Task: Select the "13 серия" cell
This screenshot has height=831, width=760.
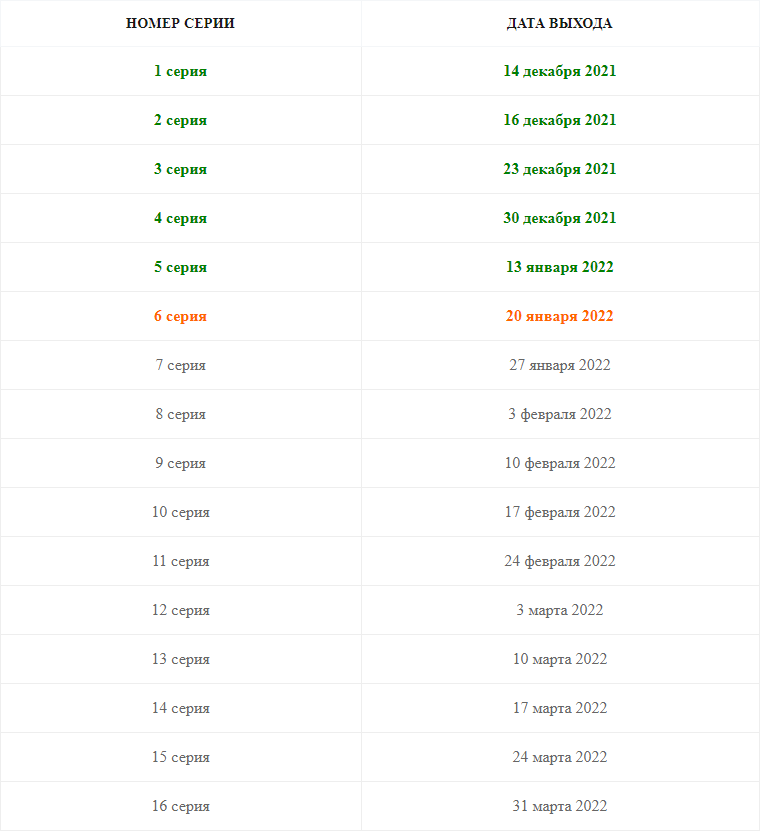Action: point(181,659)
